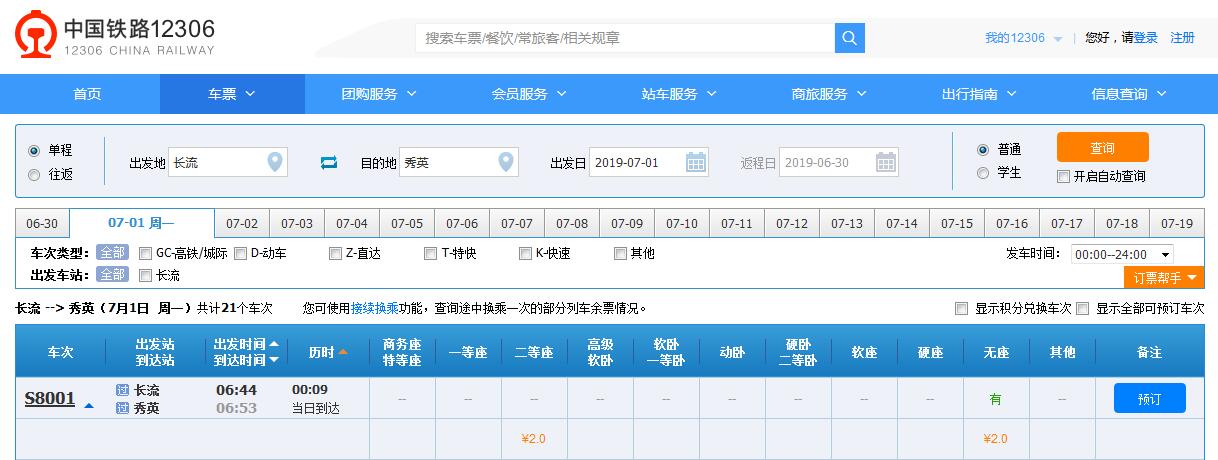Toggle 显示全部可预订车次 checkbox
Screen dimensions: 1218x460
click(x=1082, y=309)
